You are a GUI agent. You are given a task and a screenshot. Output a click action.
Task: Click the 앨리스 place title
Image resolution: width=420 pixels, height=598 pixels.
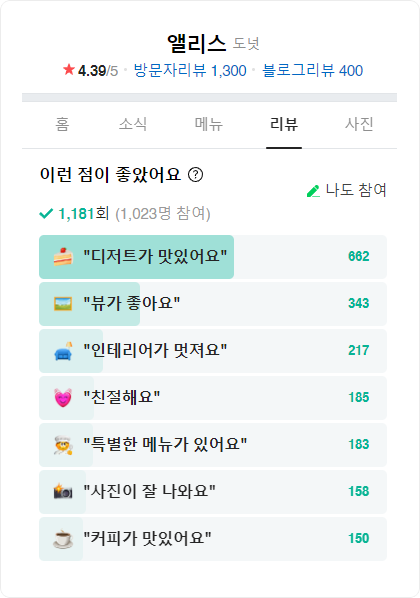[197, 43]
